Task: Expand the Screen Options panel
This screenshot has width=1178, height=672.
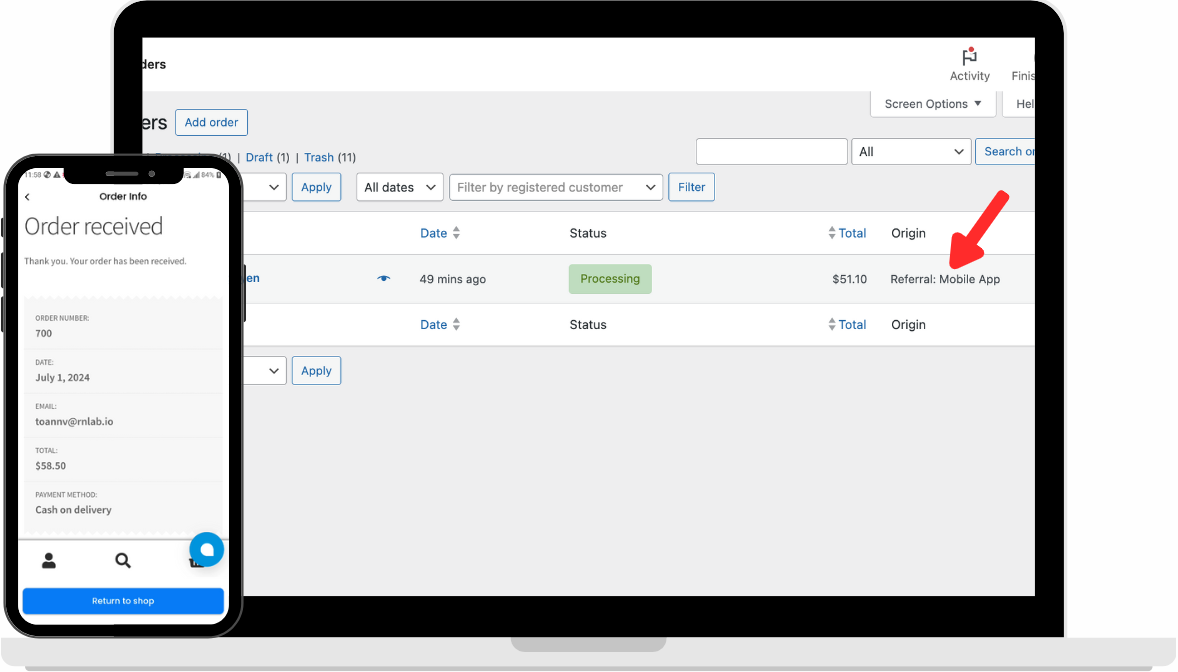Action: (x=933, y=104)
